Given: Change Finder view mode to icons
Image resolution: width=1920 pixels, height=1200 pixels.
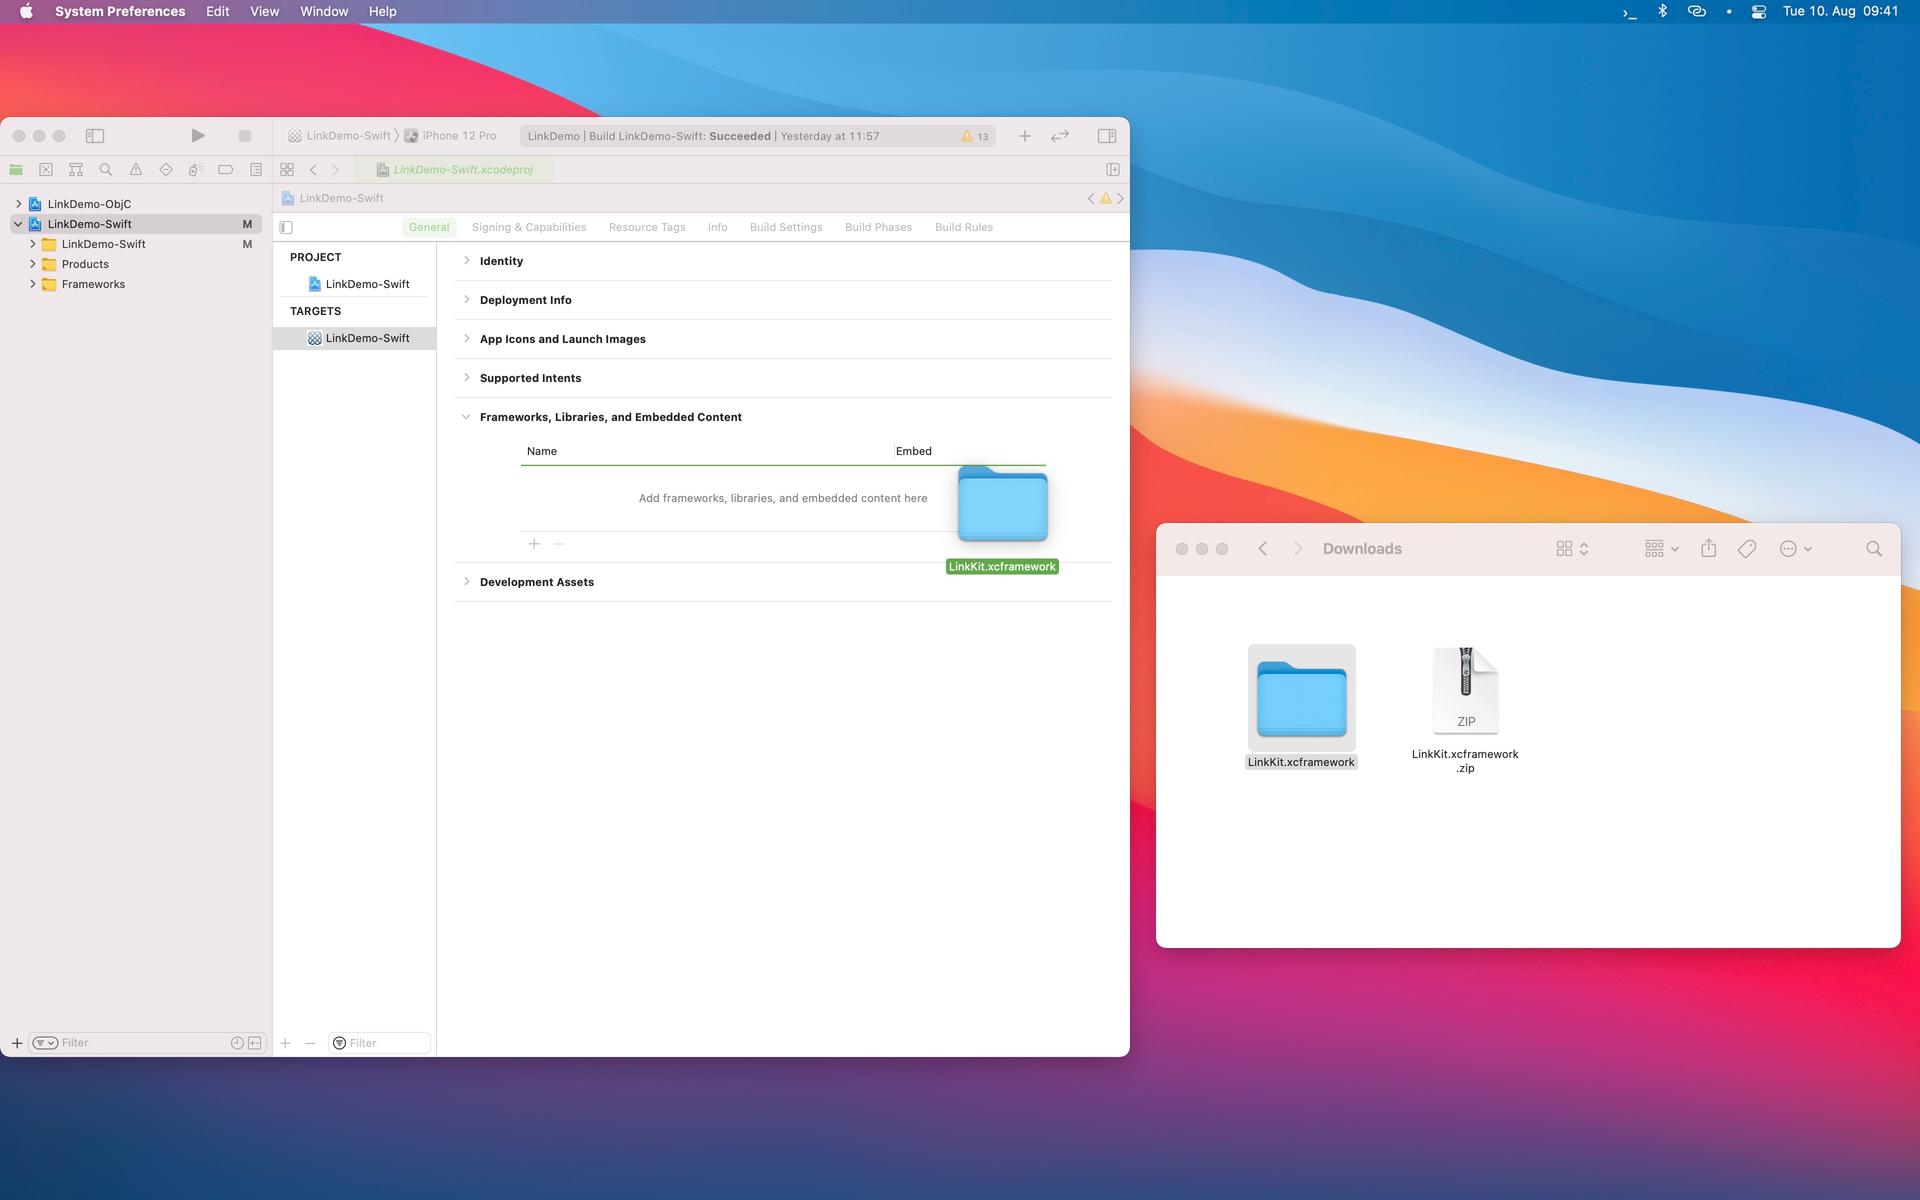Looking at the screenshot, I should tap(1572, 549).
